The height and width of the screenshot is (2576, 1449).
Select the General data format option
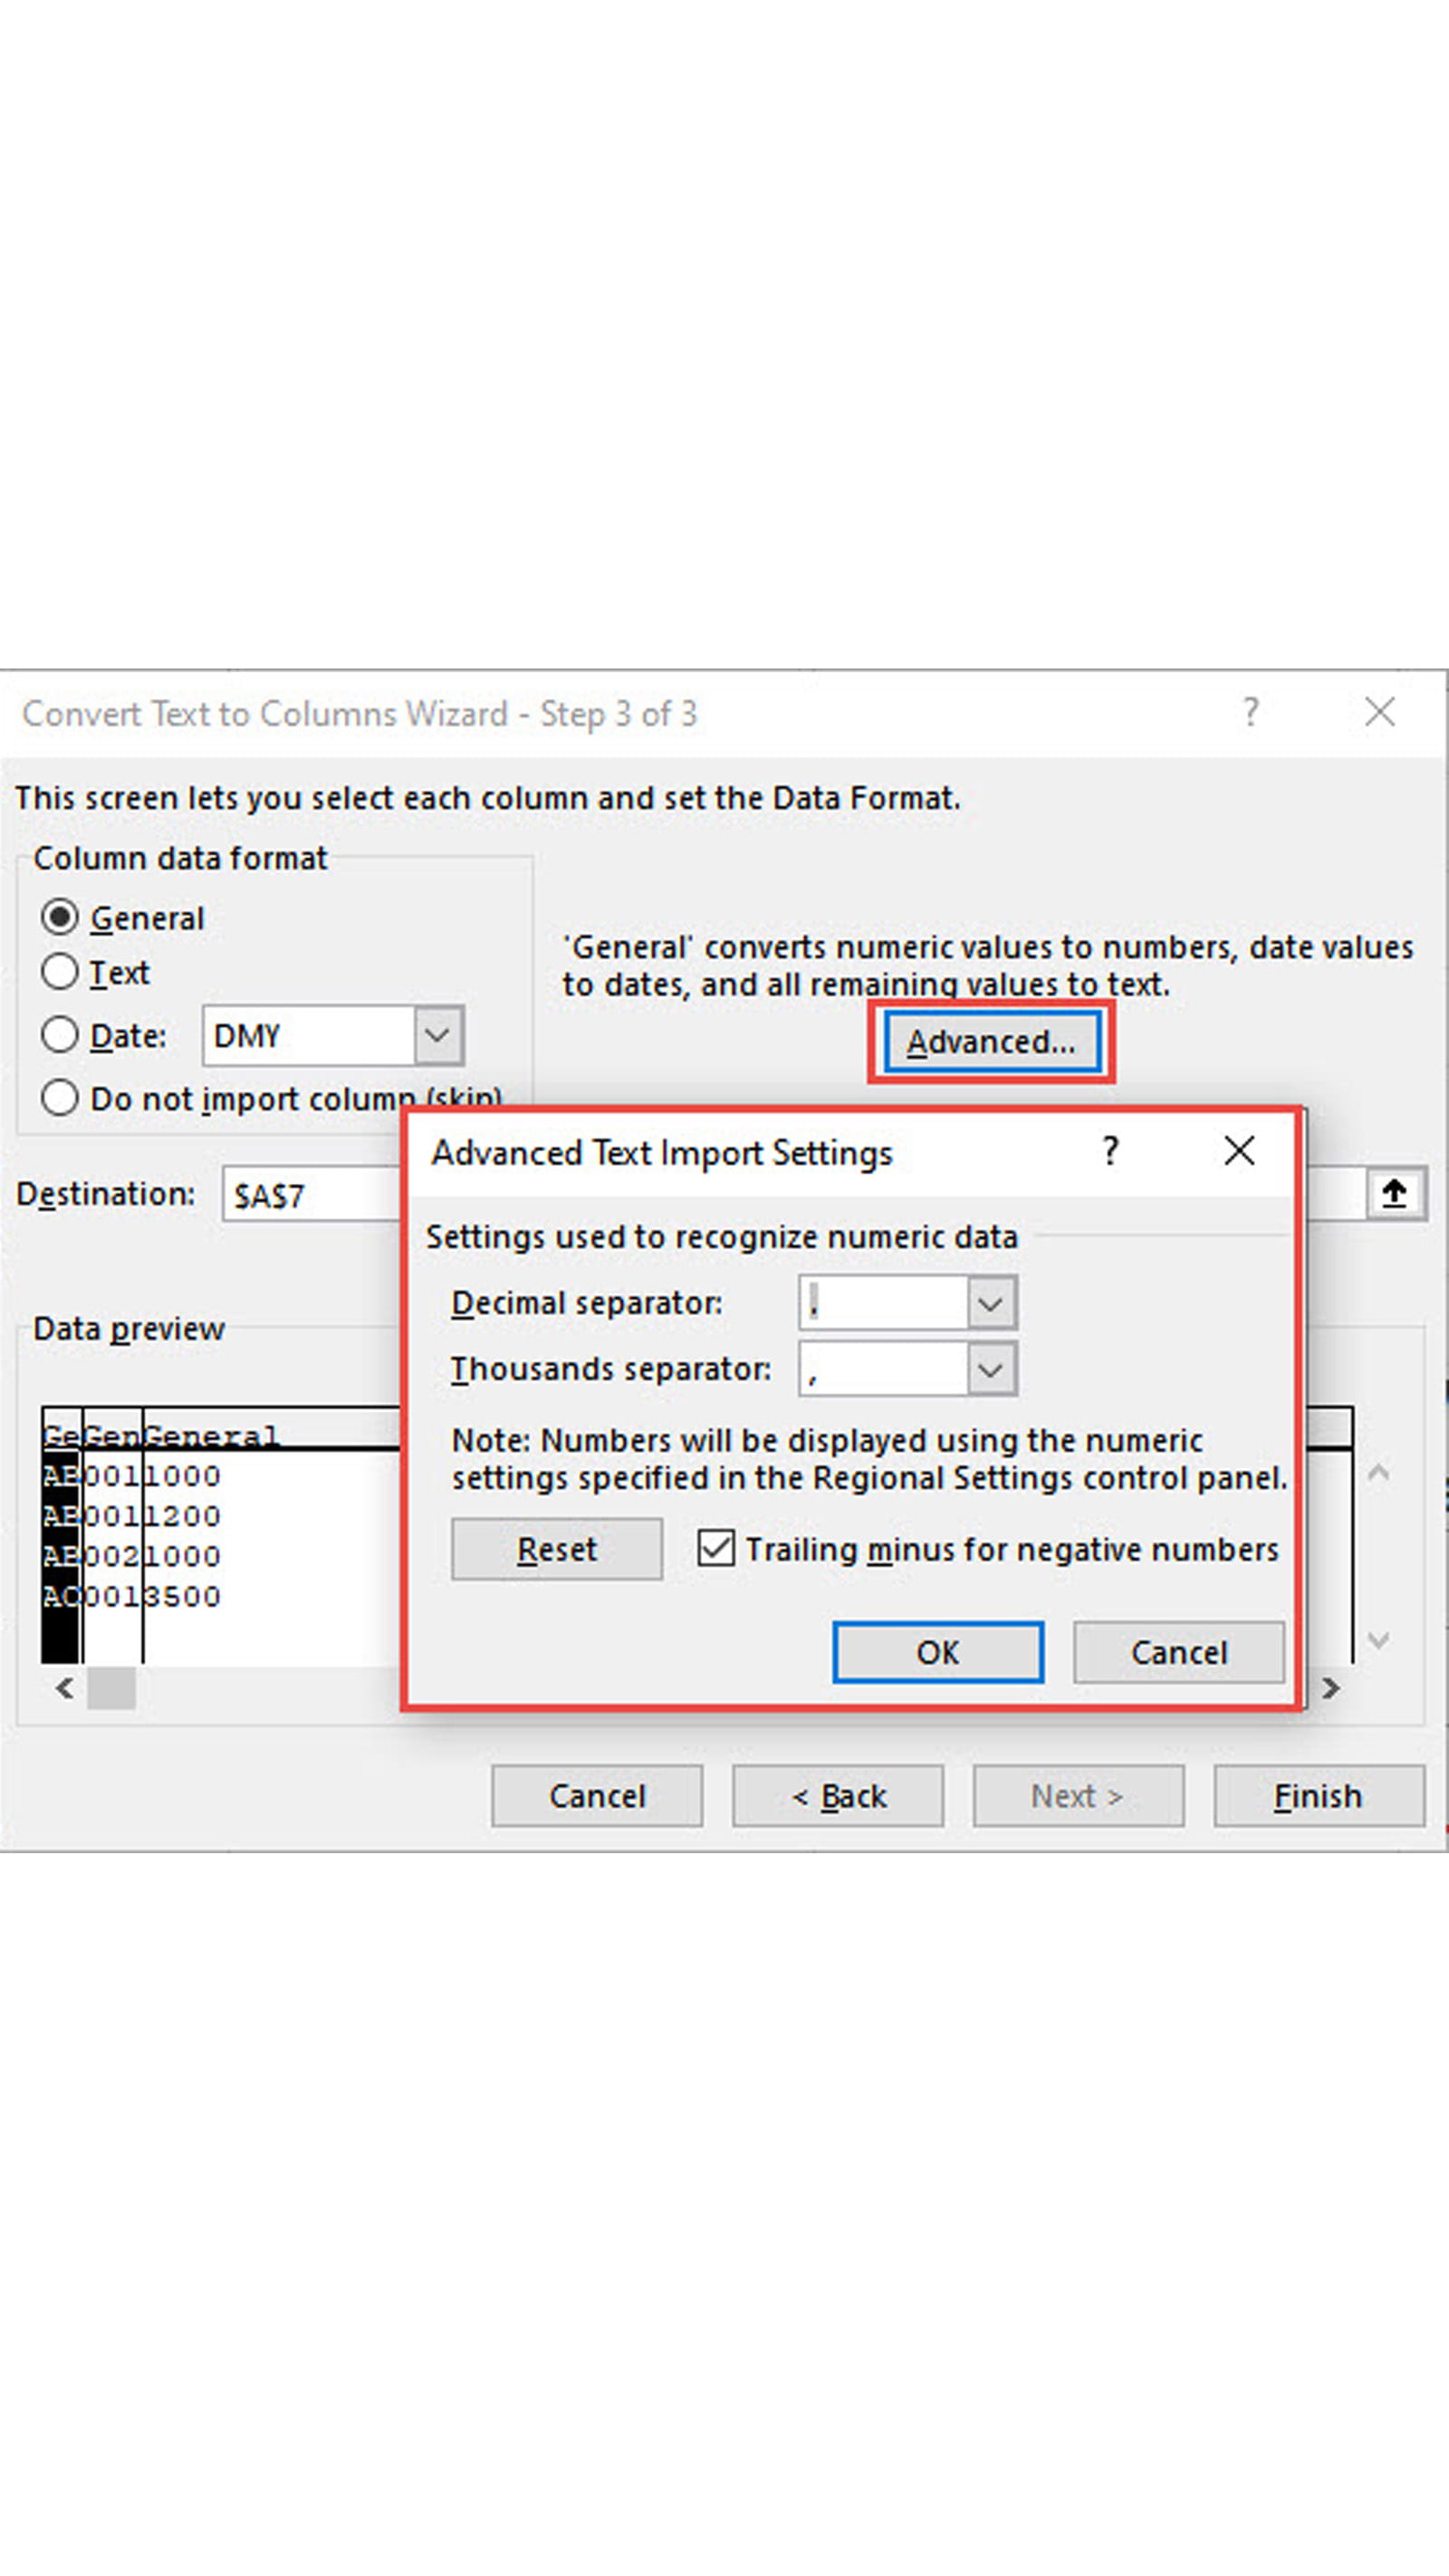[60, 917]
